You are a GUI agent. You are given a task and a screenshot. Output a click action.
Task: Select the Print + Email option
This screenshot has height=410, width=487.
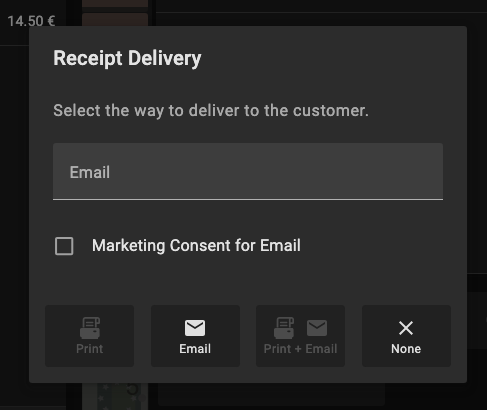(x=300, y=336)
